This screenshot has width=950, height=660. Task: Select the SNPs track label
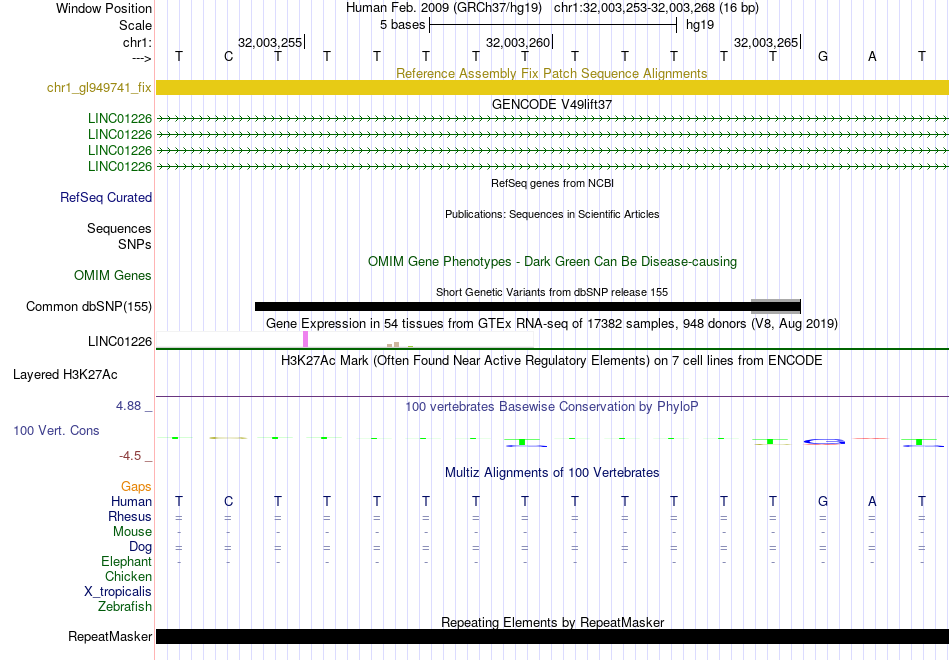tap(135, 244)
